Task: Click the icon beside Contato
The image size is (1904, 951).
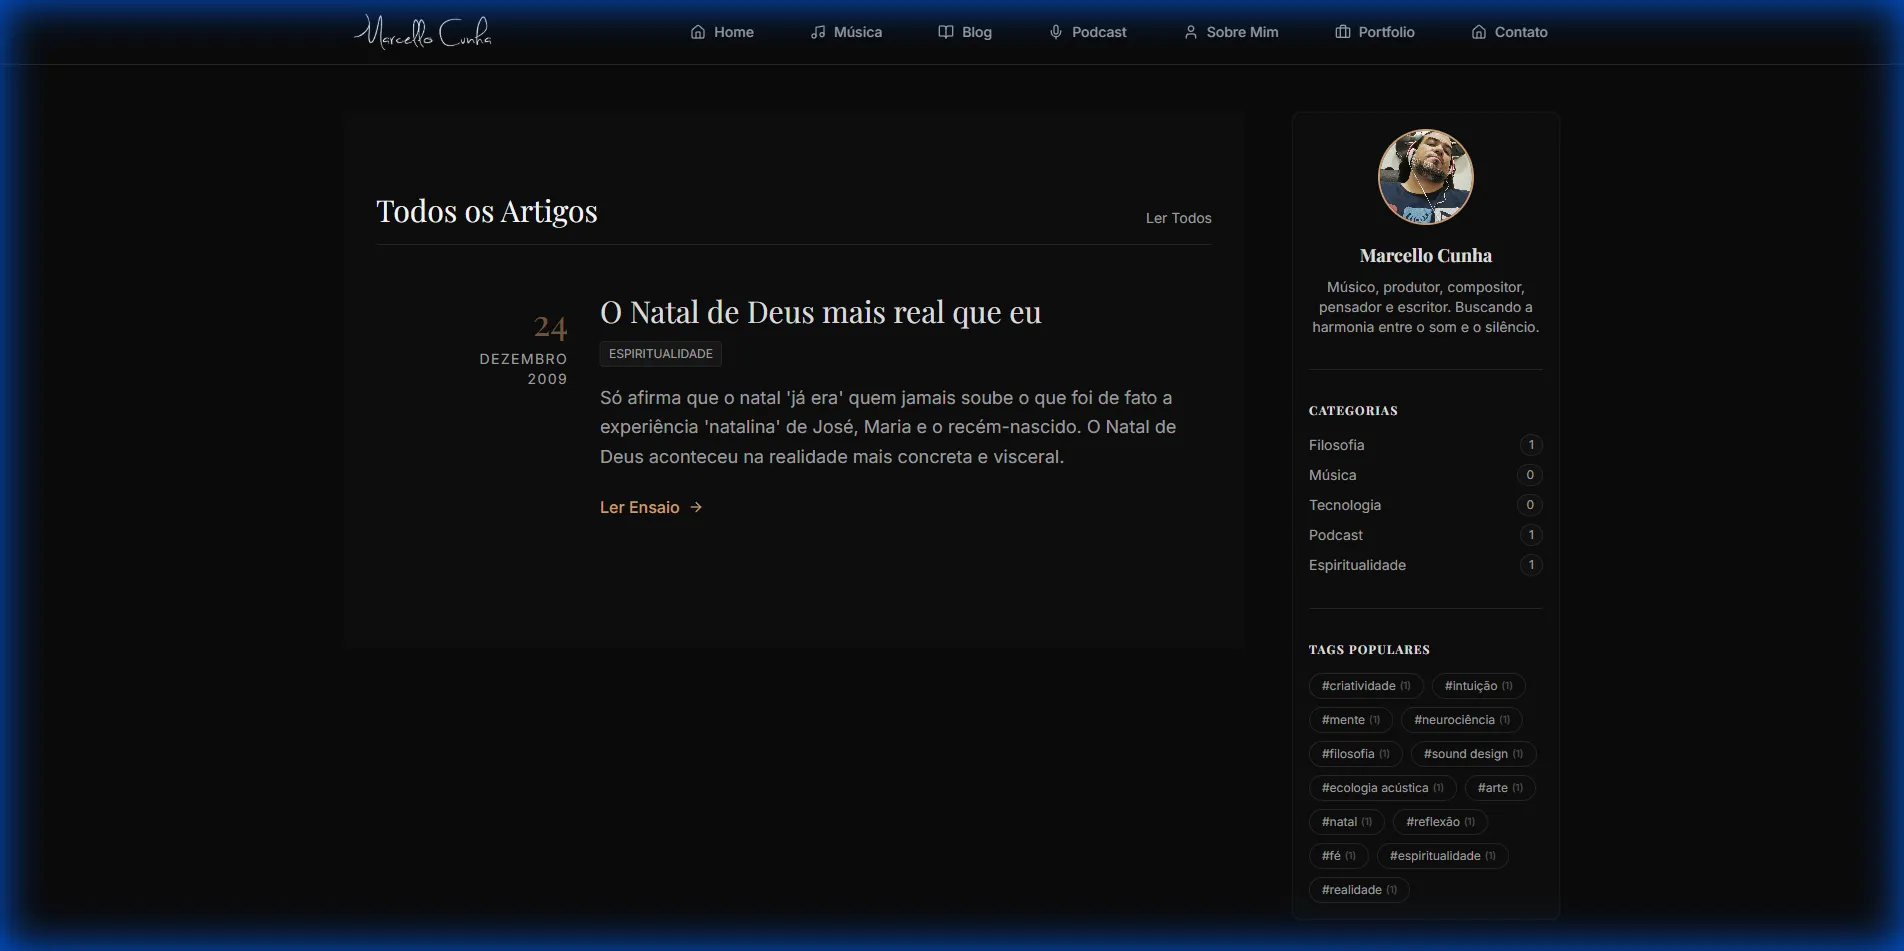Action: pos(1479,32)
